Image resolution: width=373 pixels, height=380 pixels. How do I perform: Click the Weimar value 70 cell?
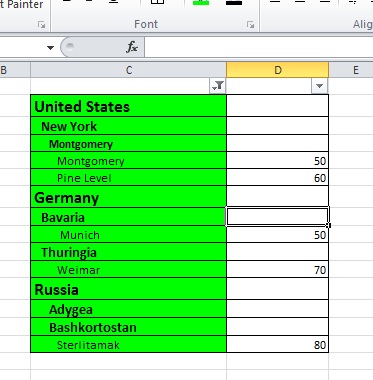[278, 269]
